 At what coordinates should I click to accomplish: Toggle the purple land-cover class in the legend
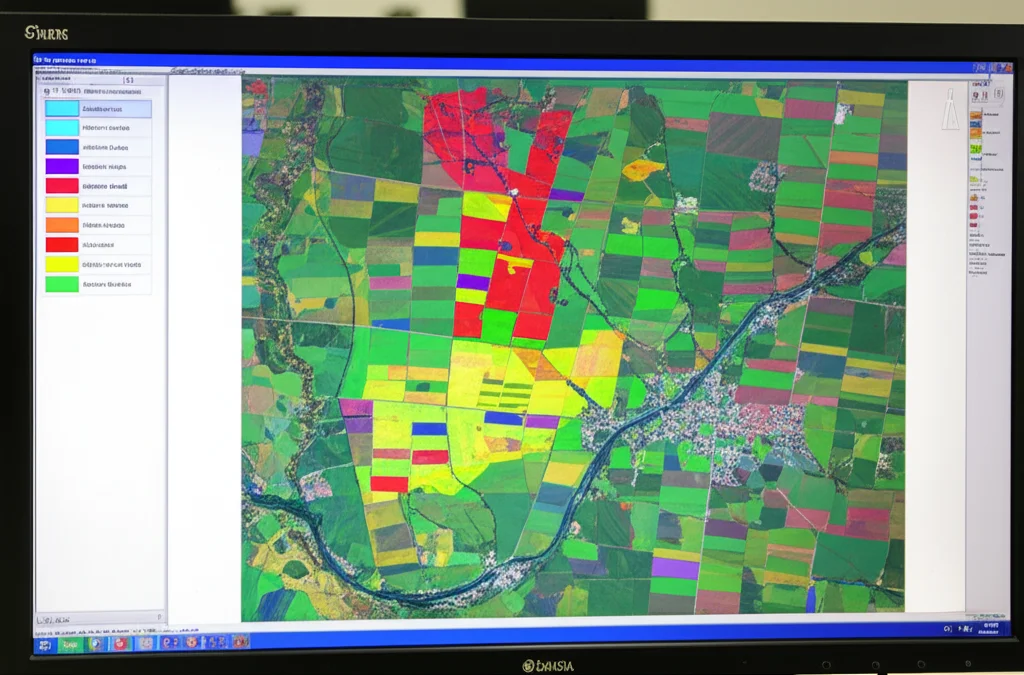coord(62,166)
